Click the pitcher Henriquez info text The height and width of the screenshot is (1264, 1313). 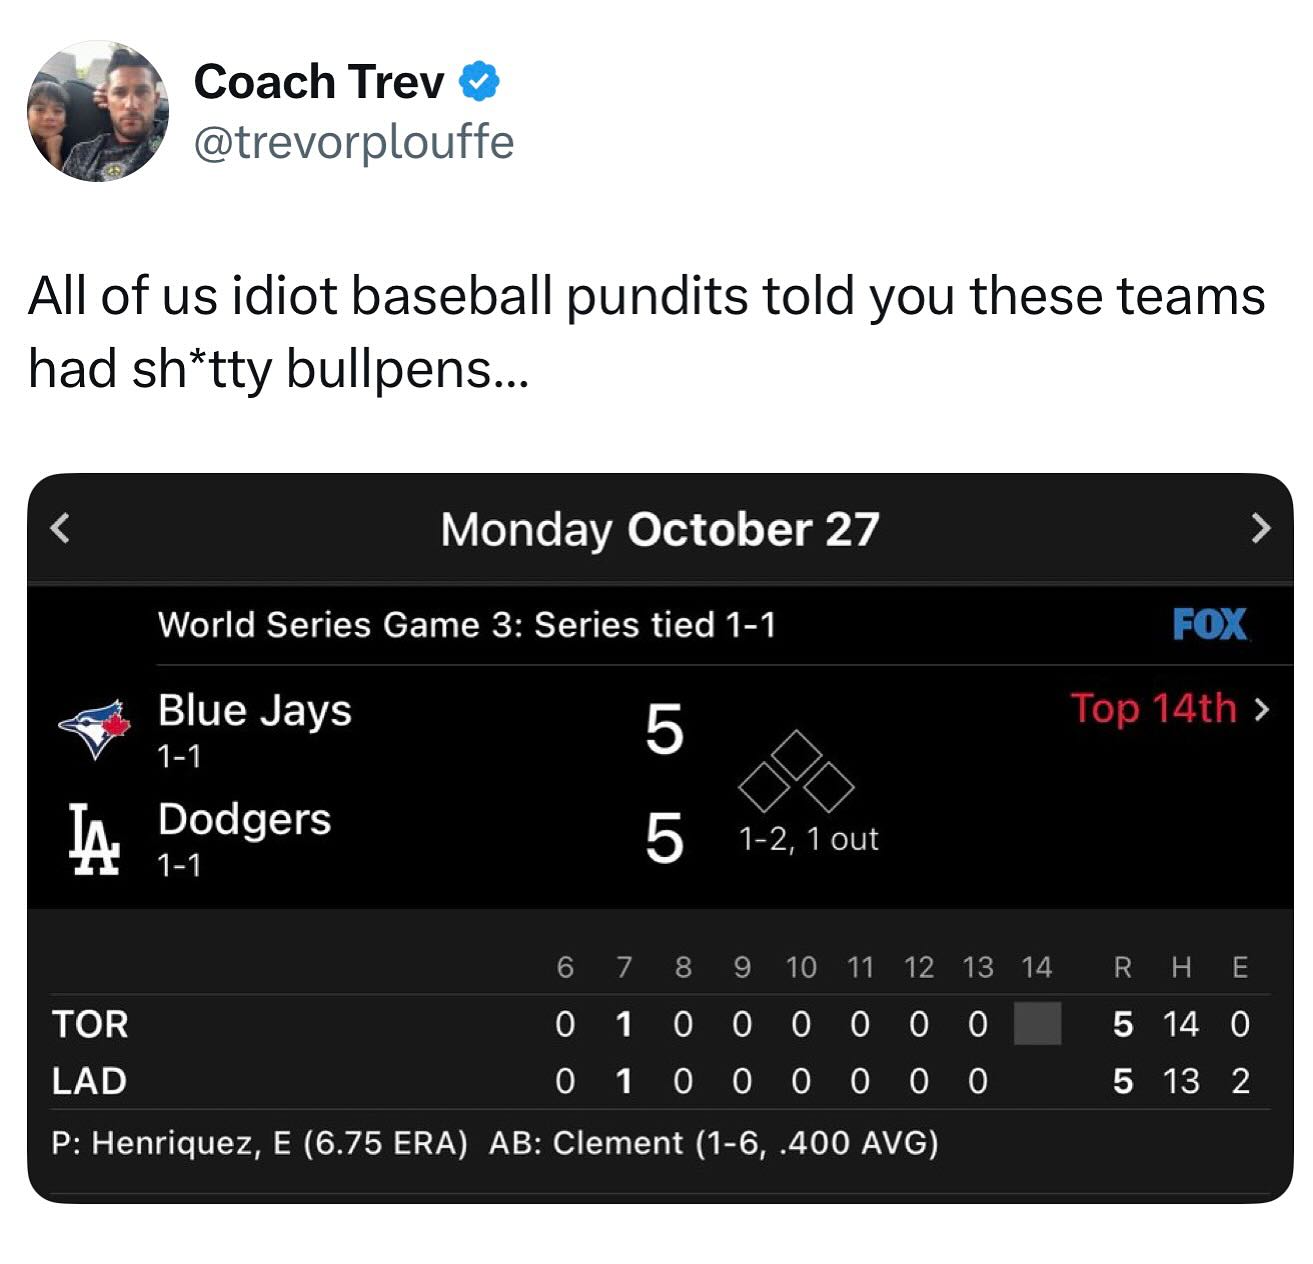pyautogui.click(x=259, y=1142)
